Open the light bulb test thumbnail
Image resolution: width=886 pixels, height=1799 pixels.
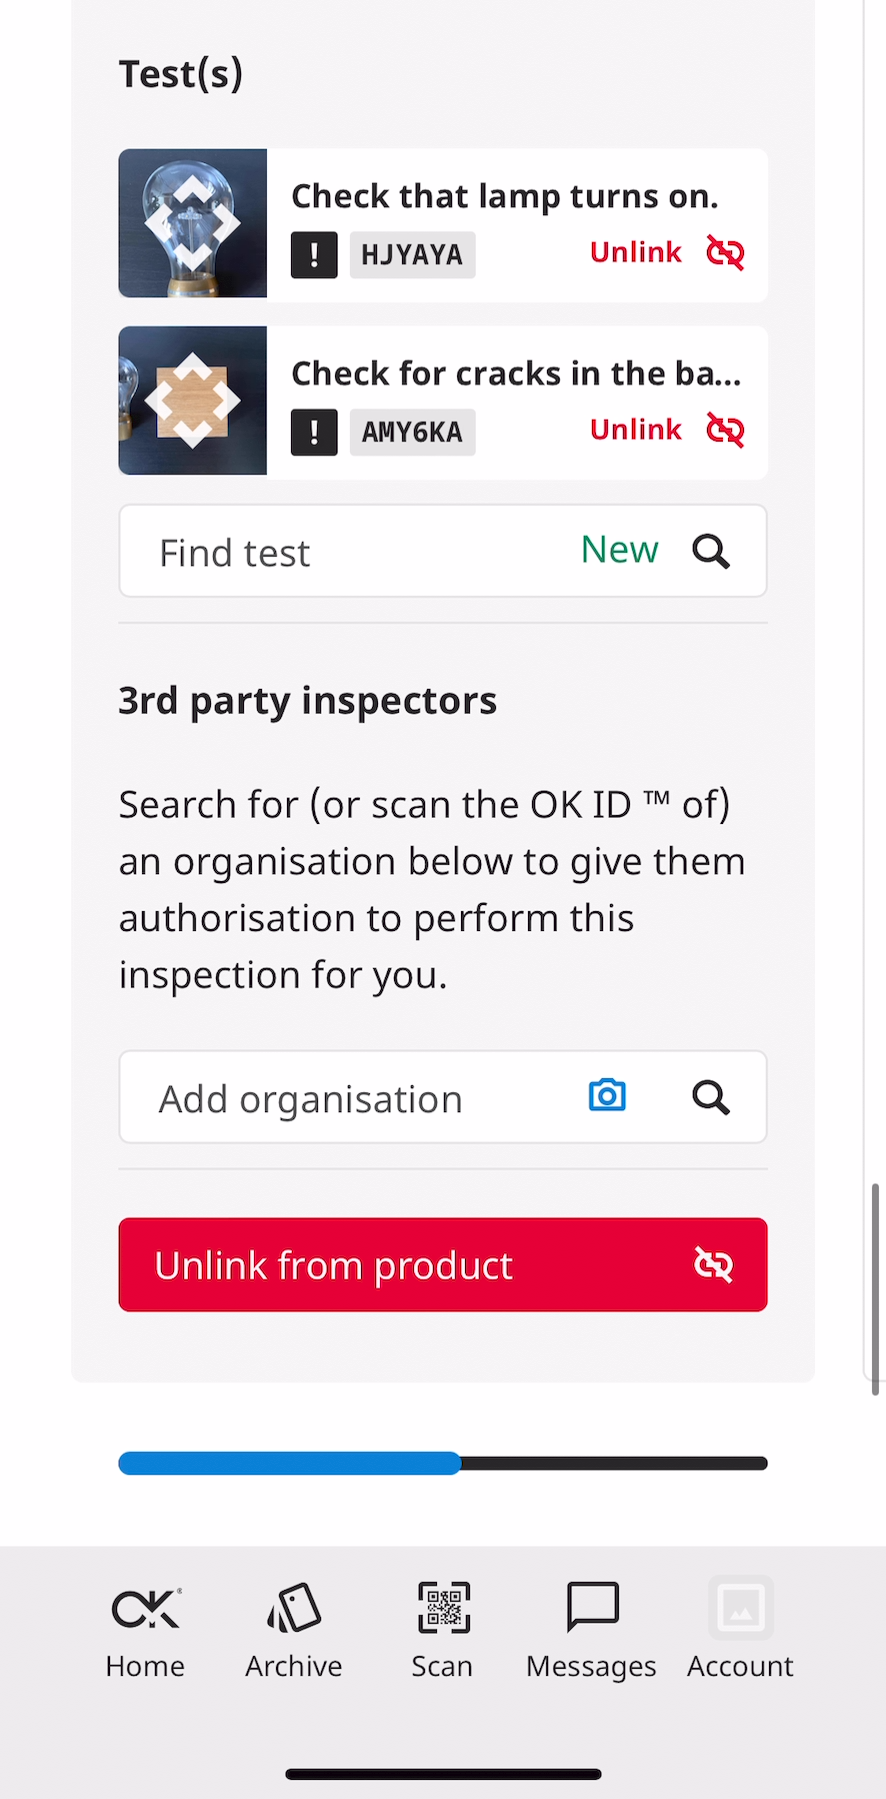click(x=193, y=223)
